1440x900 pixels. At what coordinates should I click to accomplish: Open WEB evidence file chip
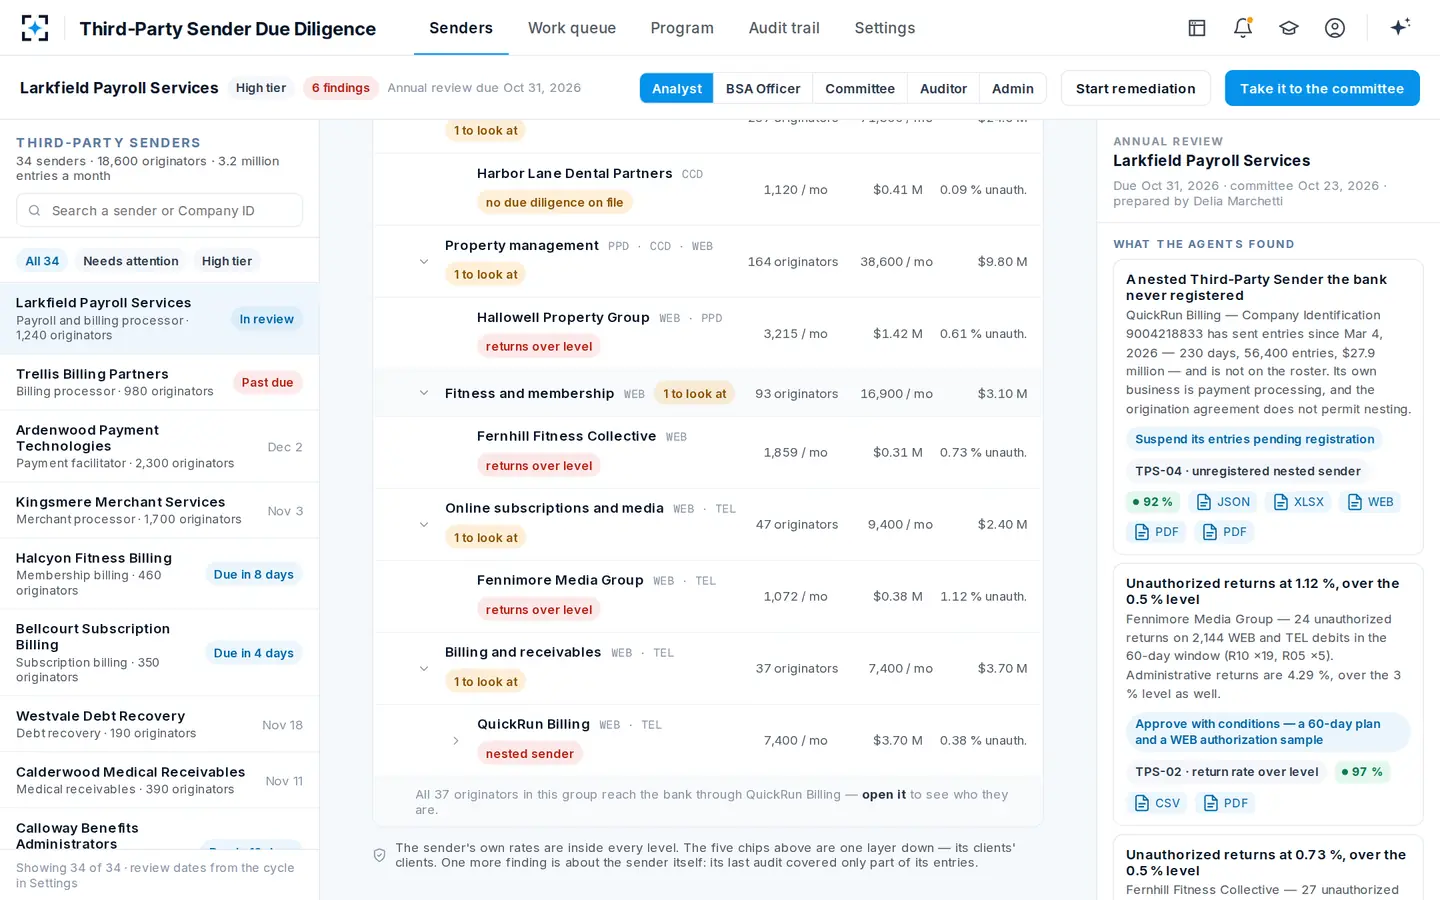(1370, 502)
